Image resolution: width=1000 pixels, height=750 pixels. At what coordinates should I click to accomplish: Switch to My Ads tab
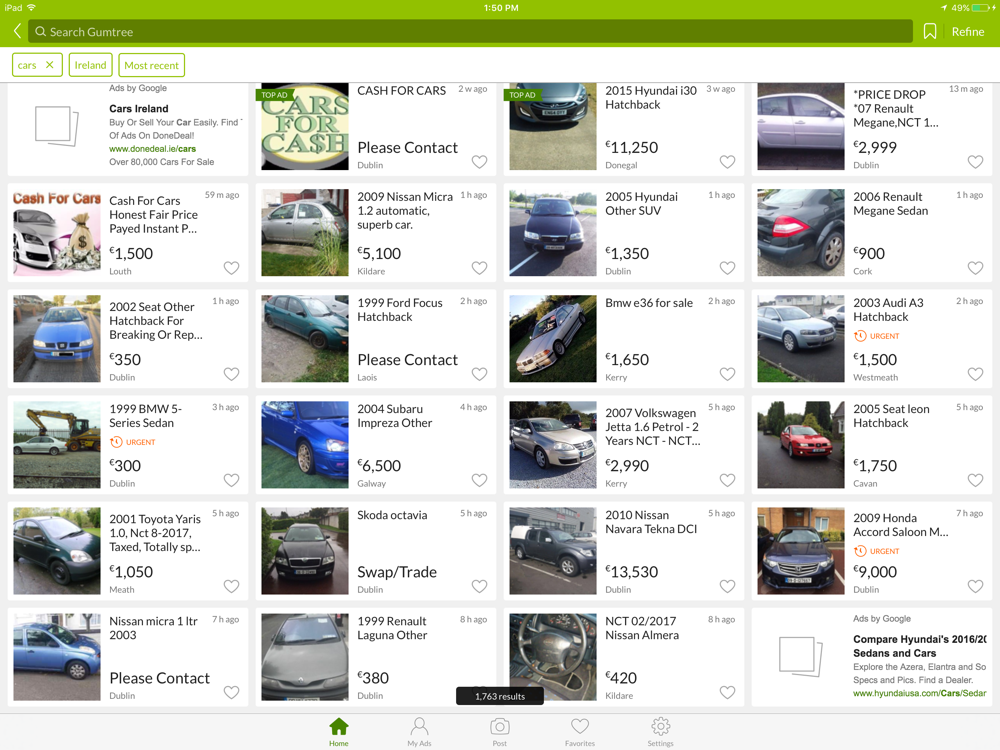click(420, 732)
